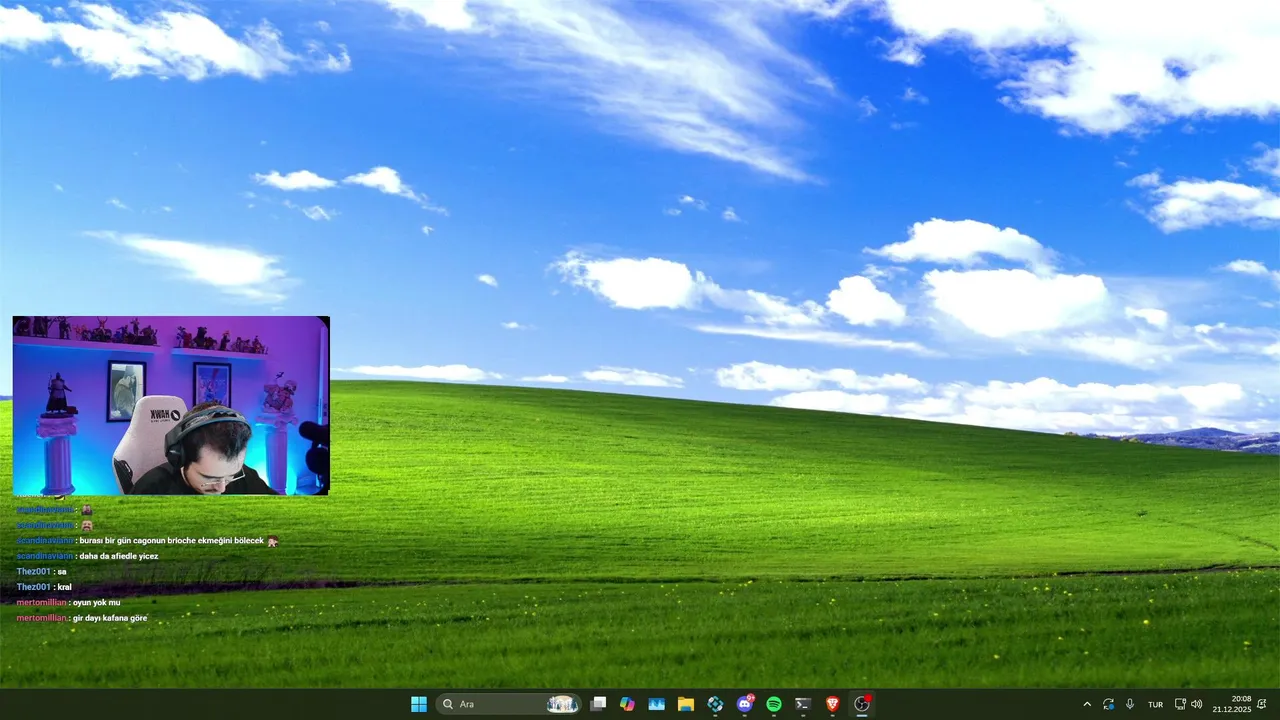Open the Terminal app icon
The height and width of the screenshot is (720, 1280).
pyautogui.click(x=803, y=704)
